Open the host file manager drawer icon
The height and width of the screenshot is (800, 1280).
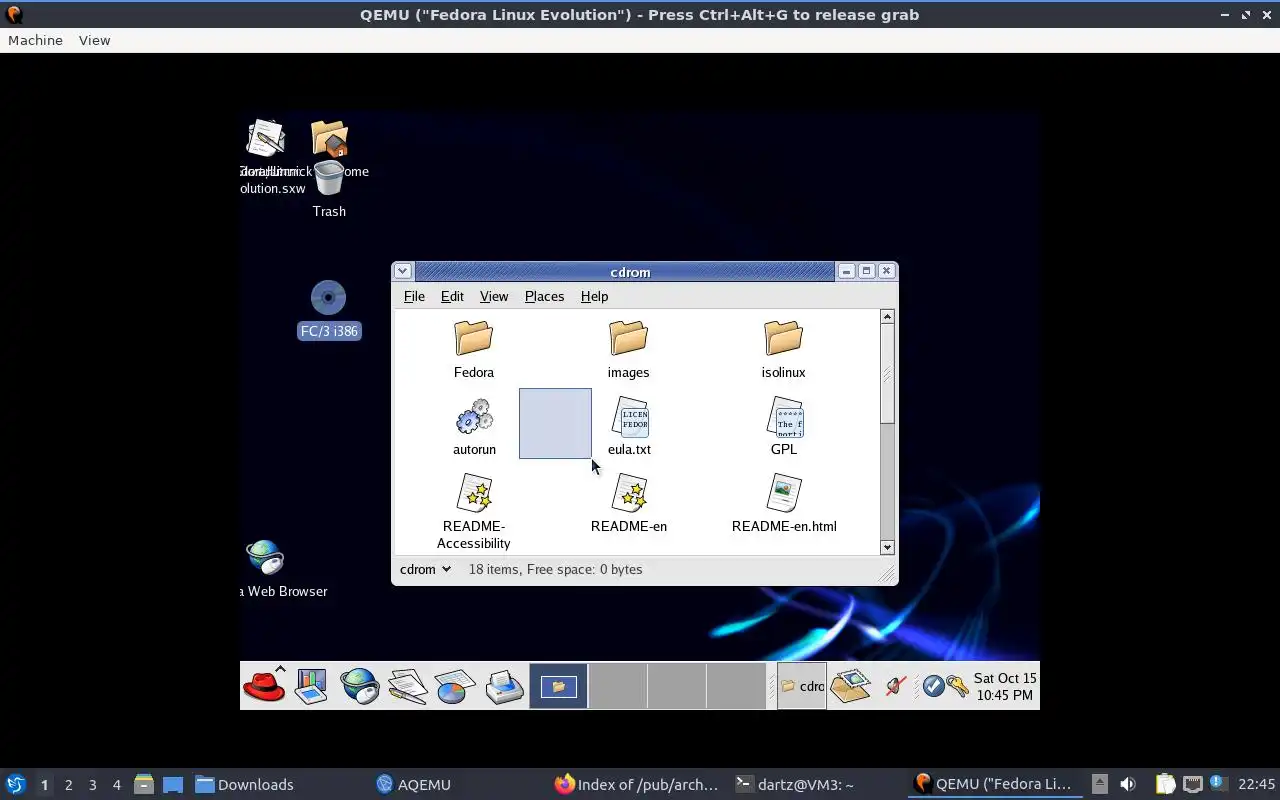tap(143, 784)
